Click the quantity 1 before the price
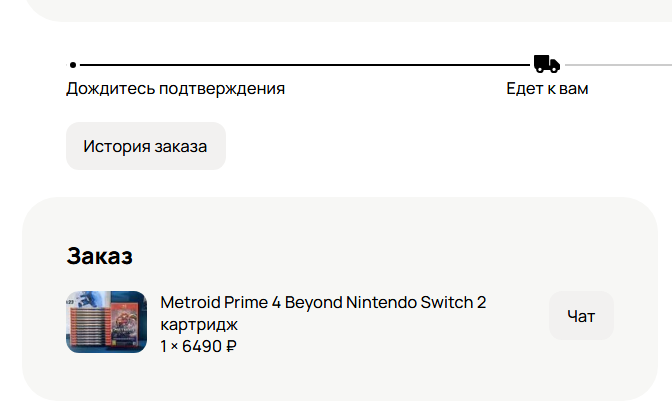 [164, 346]
